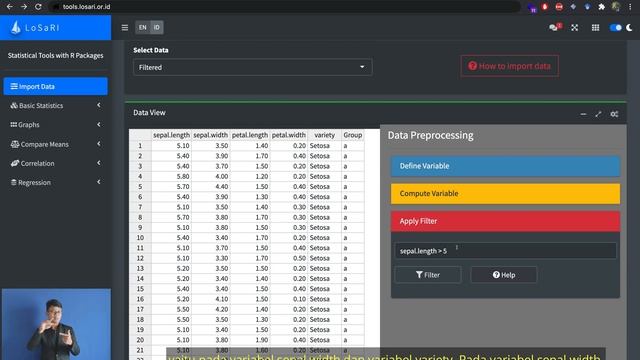This screenshot has height=360, width=640.
Task: Minimize the Data View panel
Action: (x=583, y=114)
